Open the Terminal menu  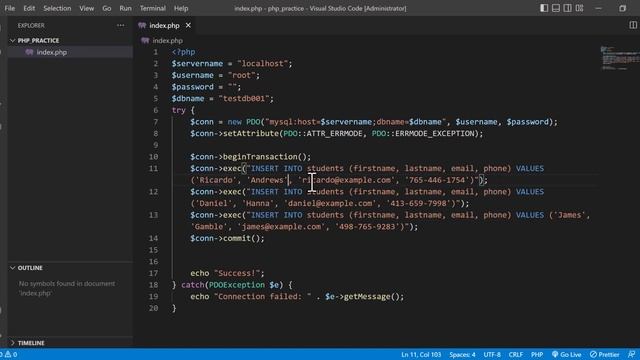coord(153,8)
